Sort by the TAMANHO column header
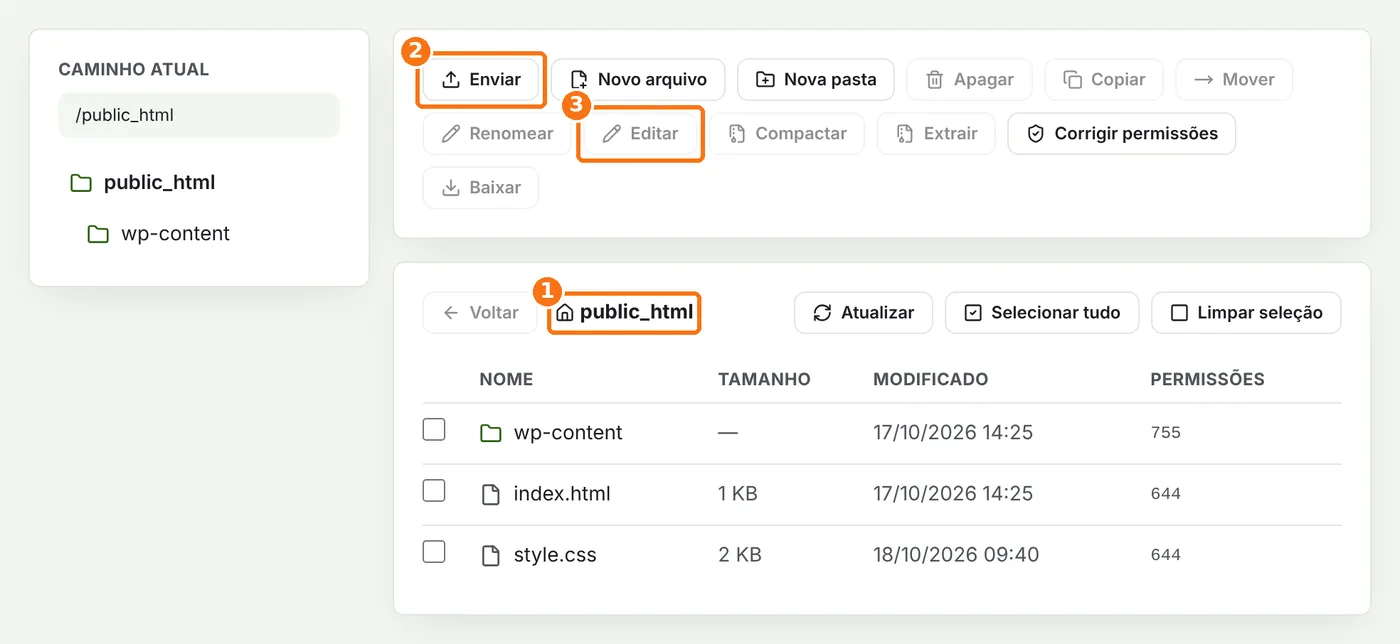This screenshot has width=1400, height=644. pos(764,379)
